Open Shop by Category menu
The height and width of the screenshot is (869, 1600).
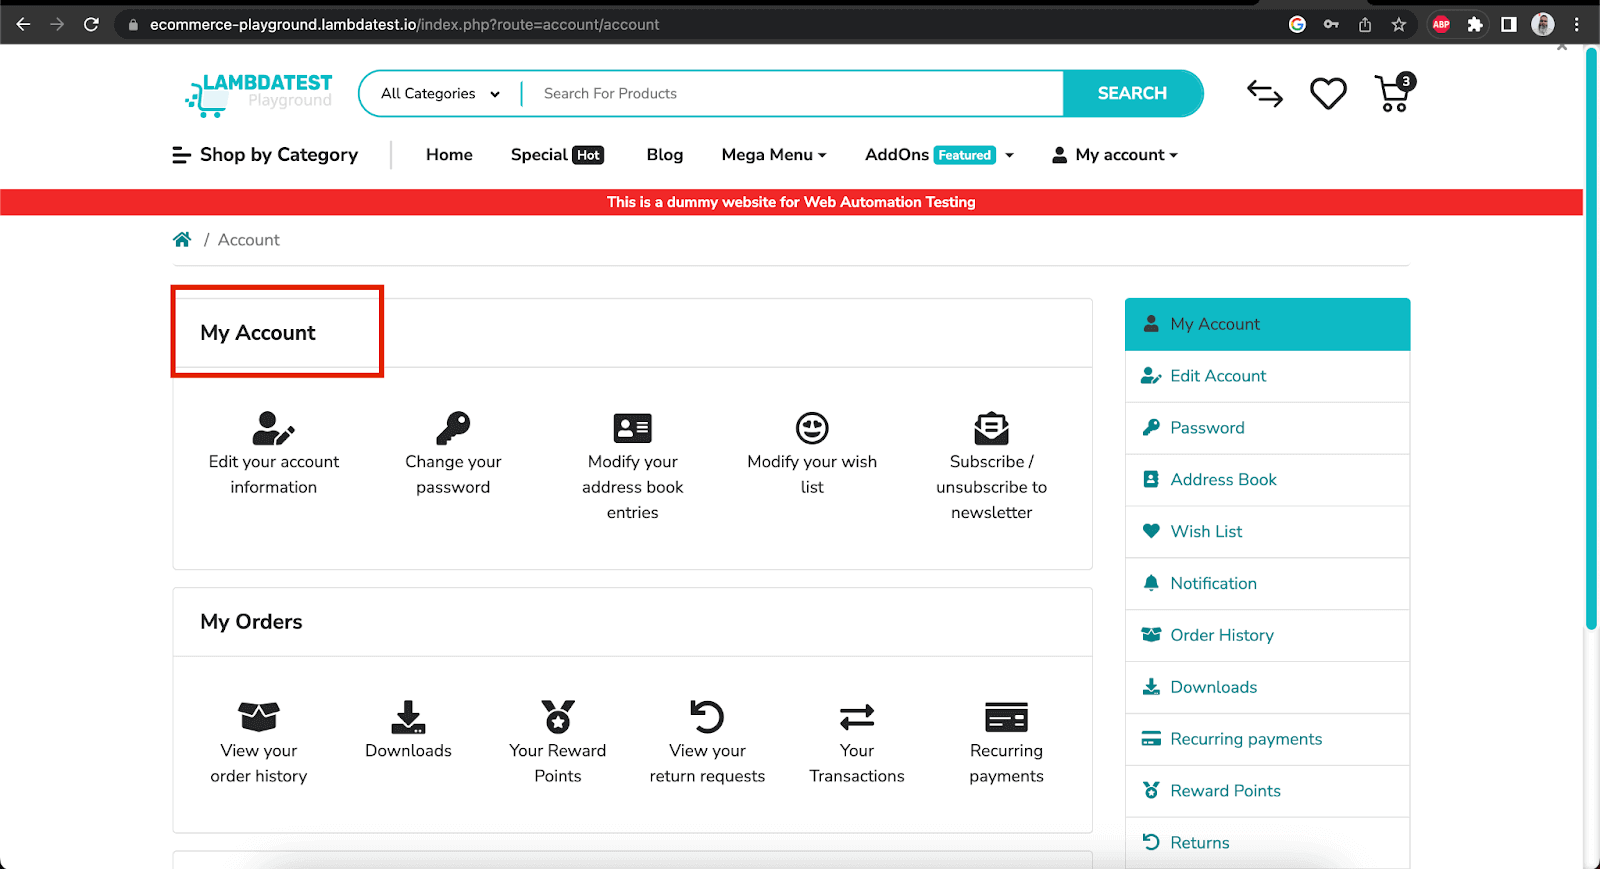(265, 155)
